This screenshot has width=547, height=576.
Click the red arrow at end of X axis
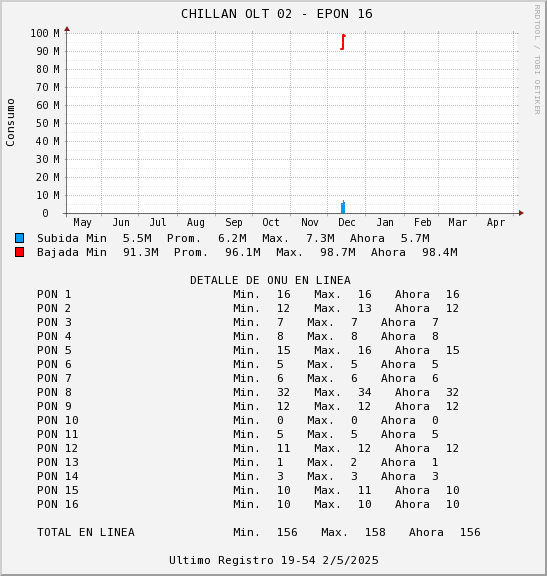tap(521, 213)
